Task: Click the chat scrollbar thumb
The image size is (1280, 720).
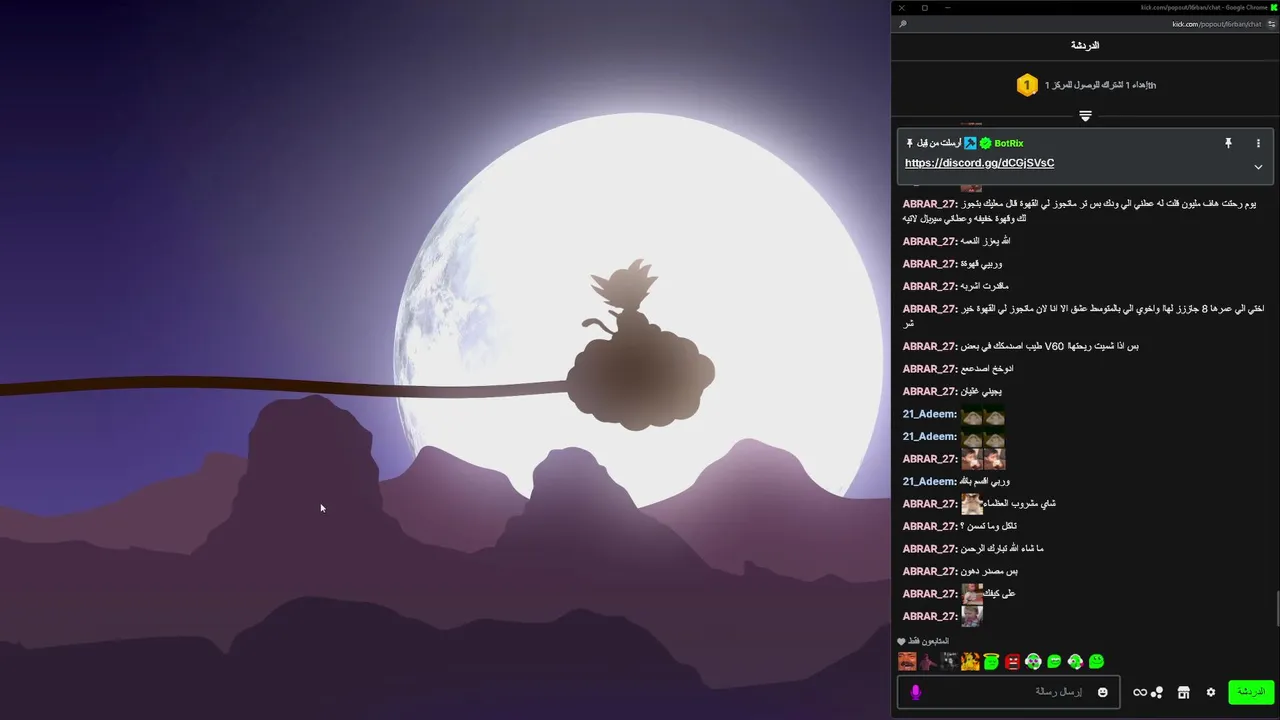Action: [1276, 609]
